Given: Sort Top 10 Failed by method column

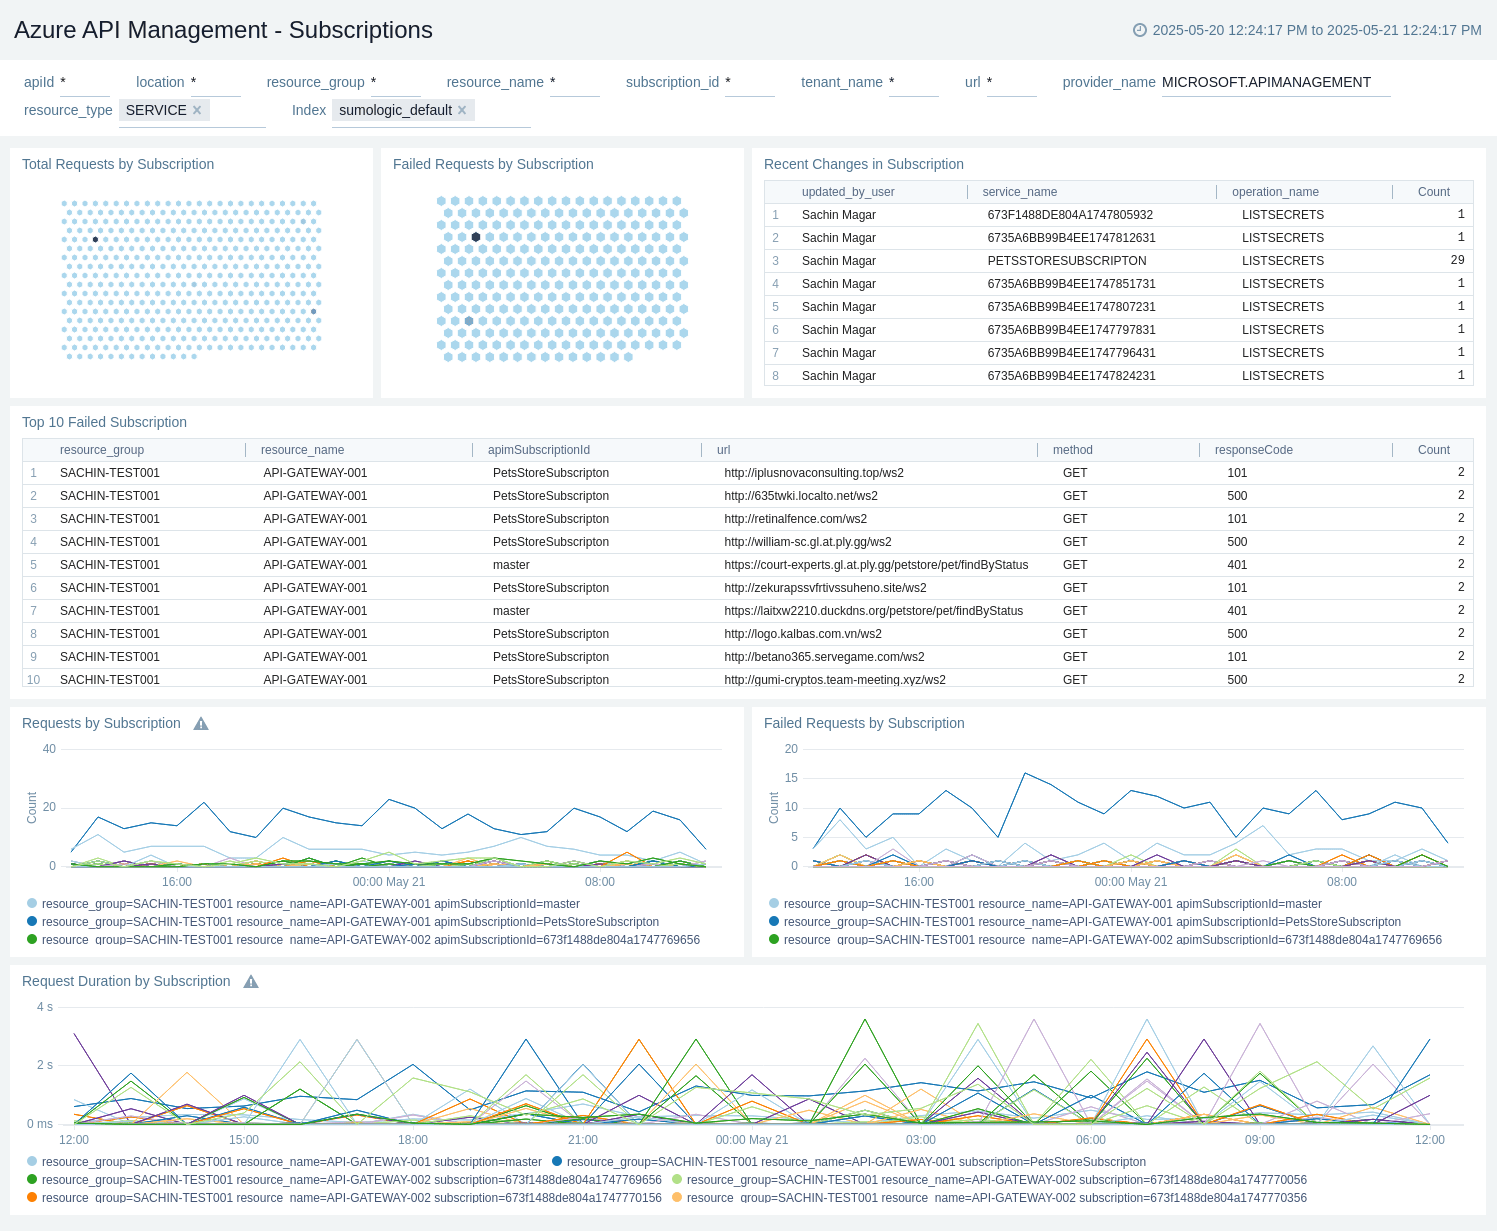Looking at the screenshot, I should coord(1073,450).
